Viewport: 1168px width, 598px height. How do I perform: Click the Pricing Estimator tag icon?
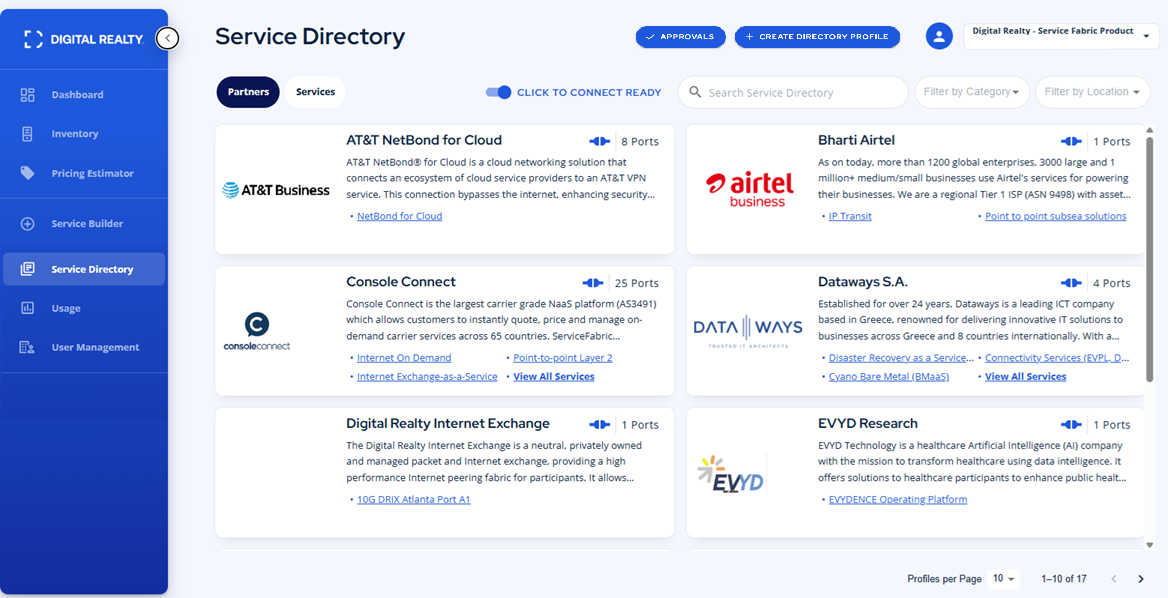tap(28, 173)
